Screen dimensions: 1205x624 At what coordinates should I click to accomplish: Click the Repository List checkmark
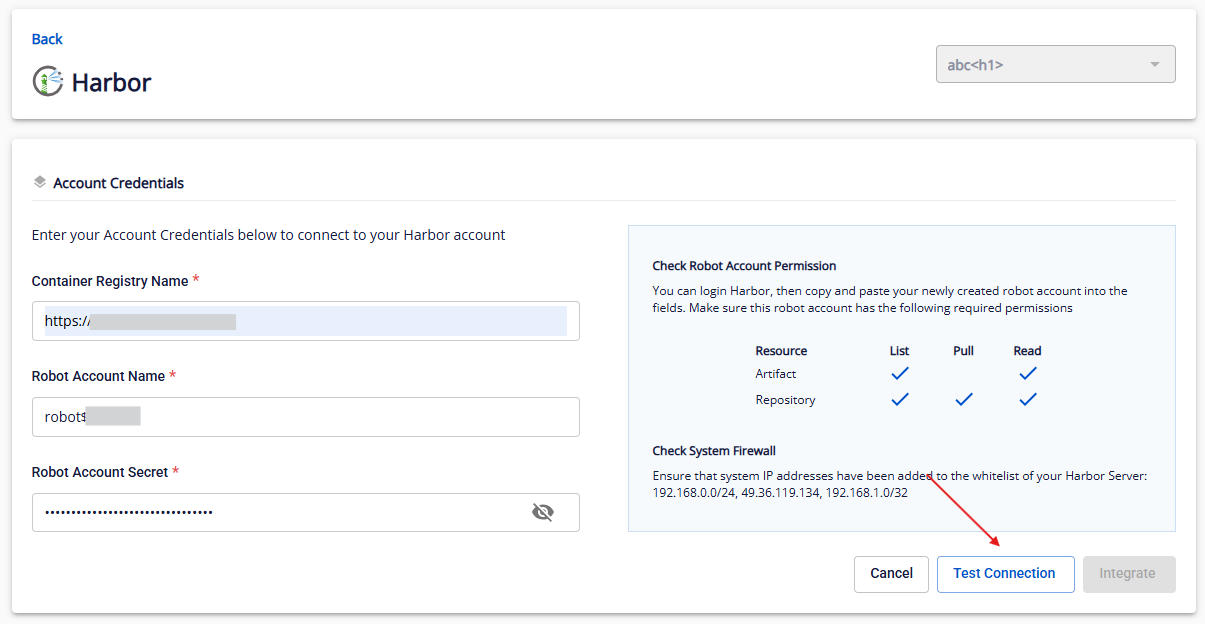point(900,400)
